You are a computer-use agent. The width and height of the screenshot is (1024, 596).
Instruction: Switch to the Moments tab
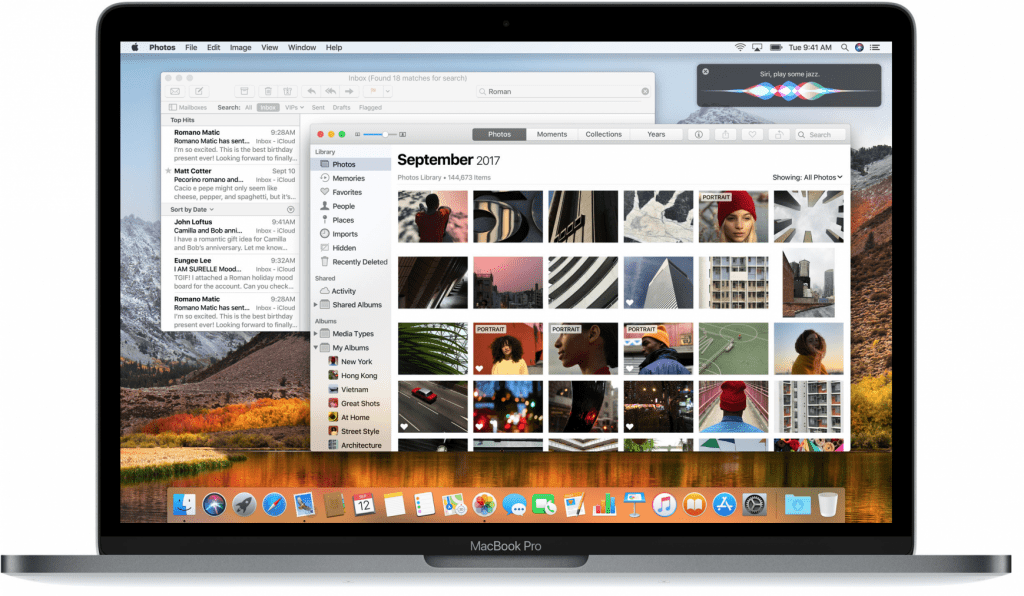click(x=552, y=134)
